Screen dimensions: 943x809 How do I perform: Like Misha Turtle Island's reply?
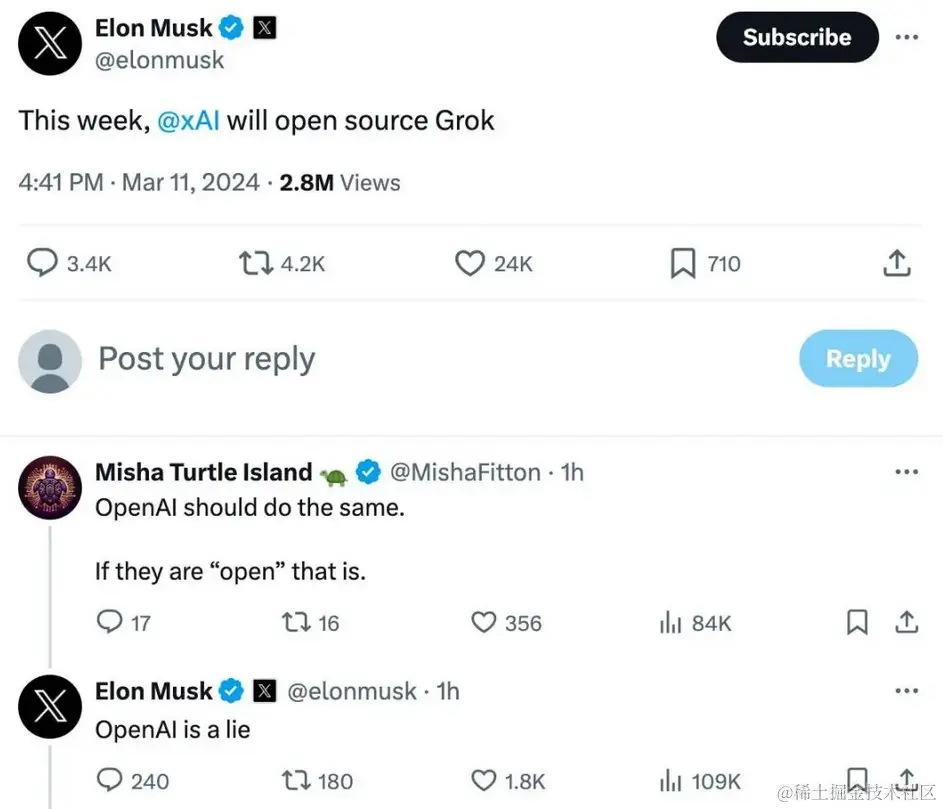pos(484,622)
